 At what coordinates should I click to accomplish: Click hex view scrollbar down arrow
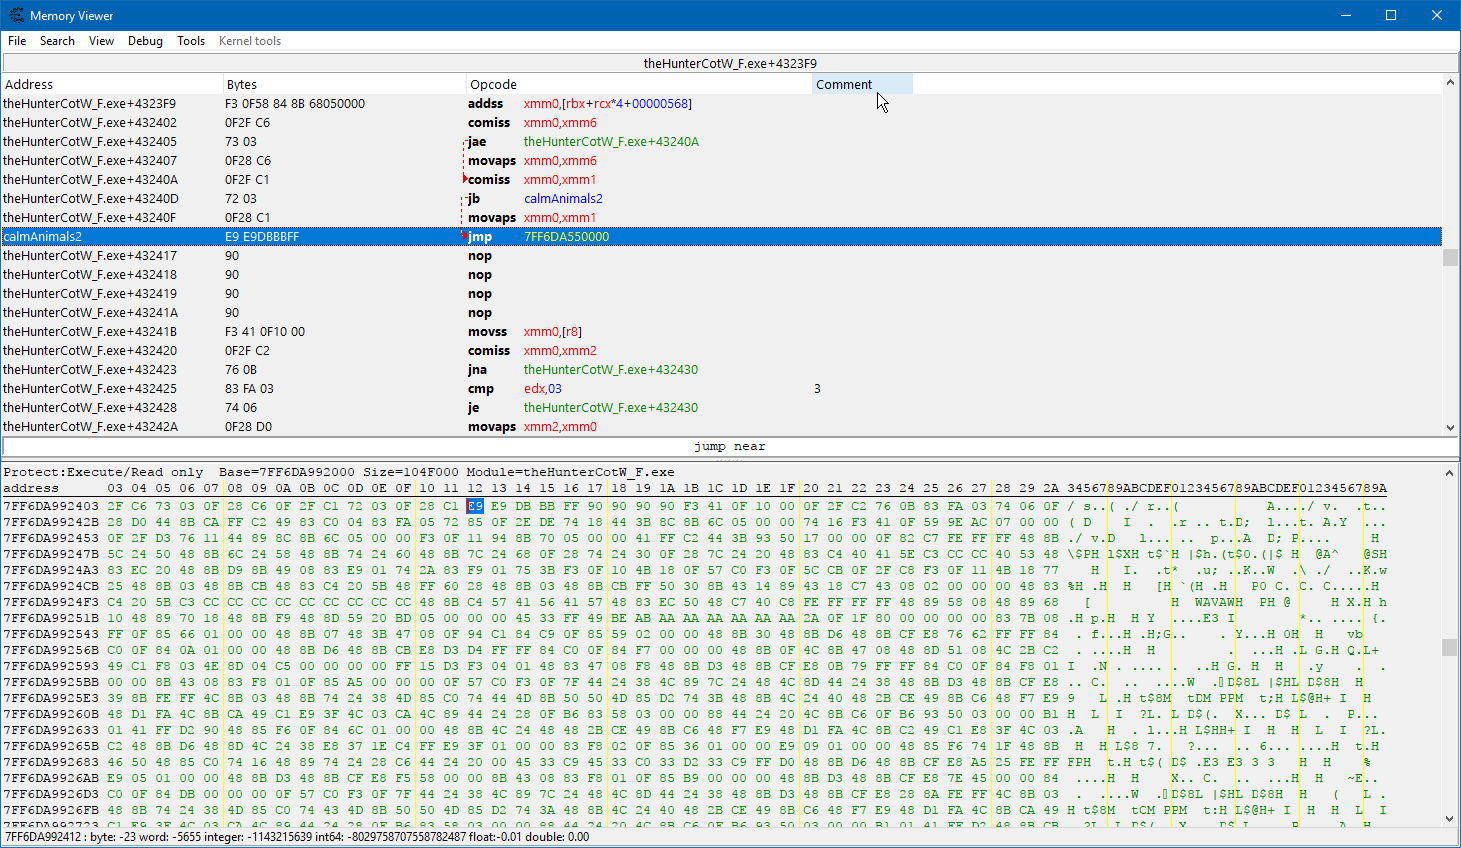(x=1450, y=818)
